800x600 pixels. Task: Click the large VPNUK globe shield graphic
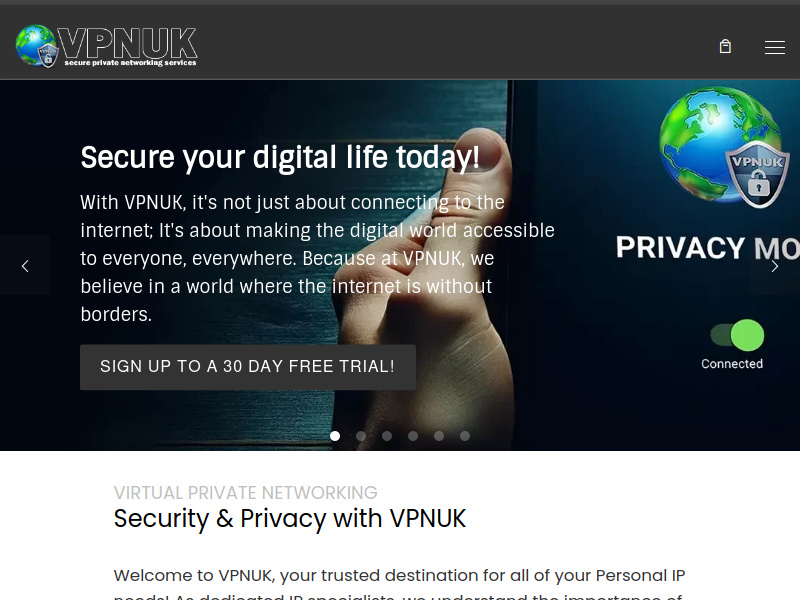point(723,147)
